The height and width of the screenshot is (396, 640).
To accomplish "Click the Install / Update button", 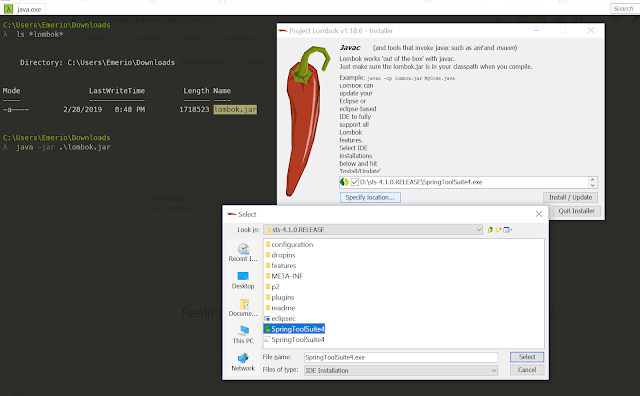I will (570, 198).
